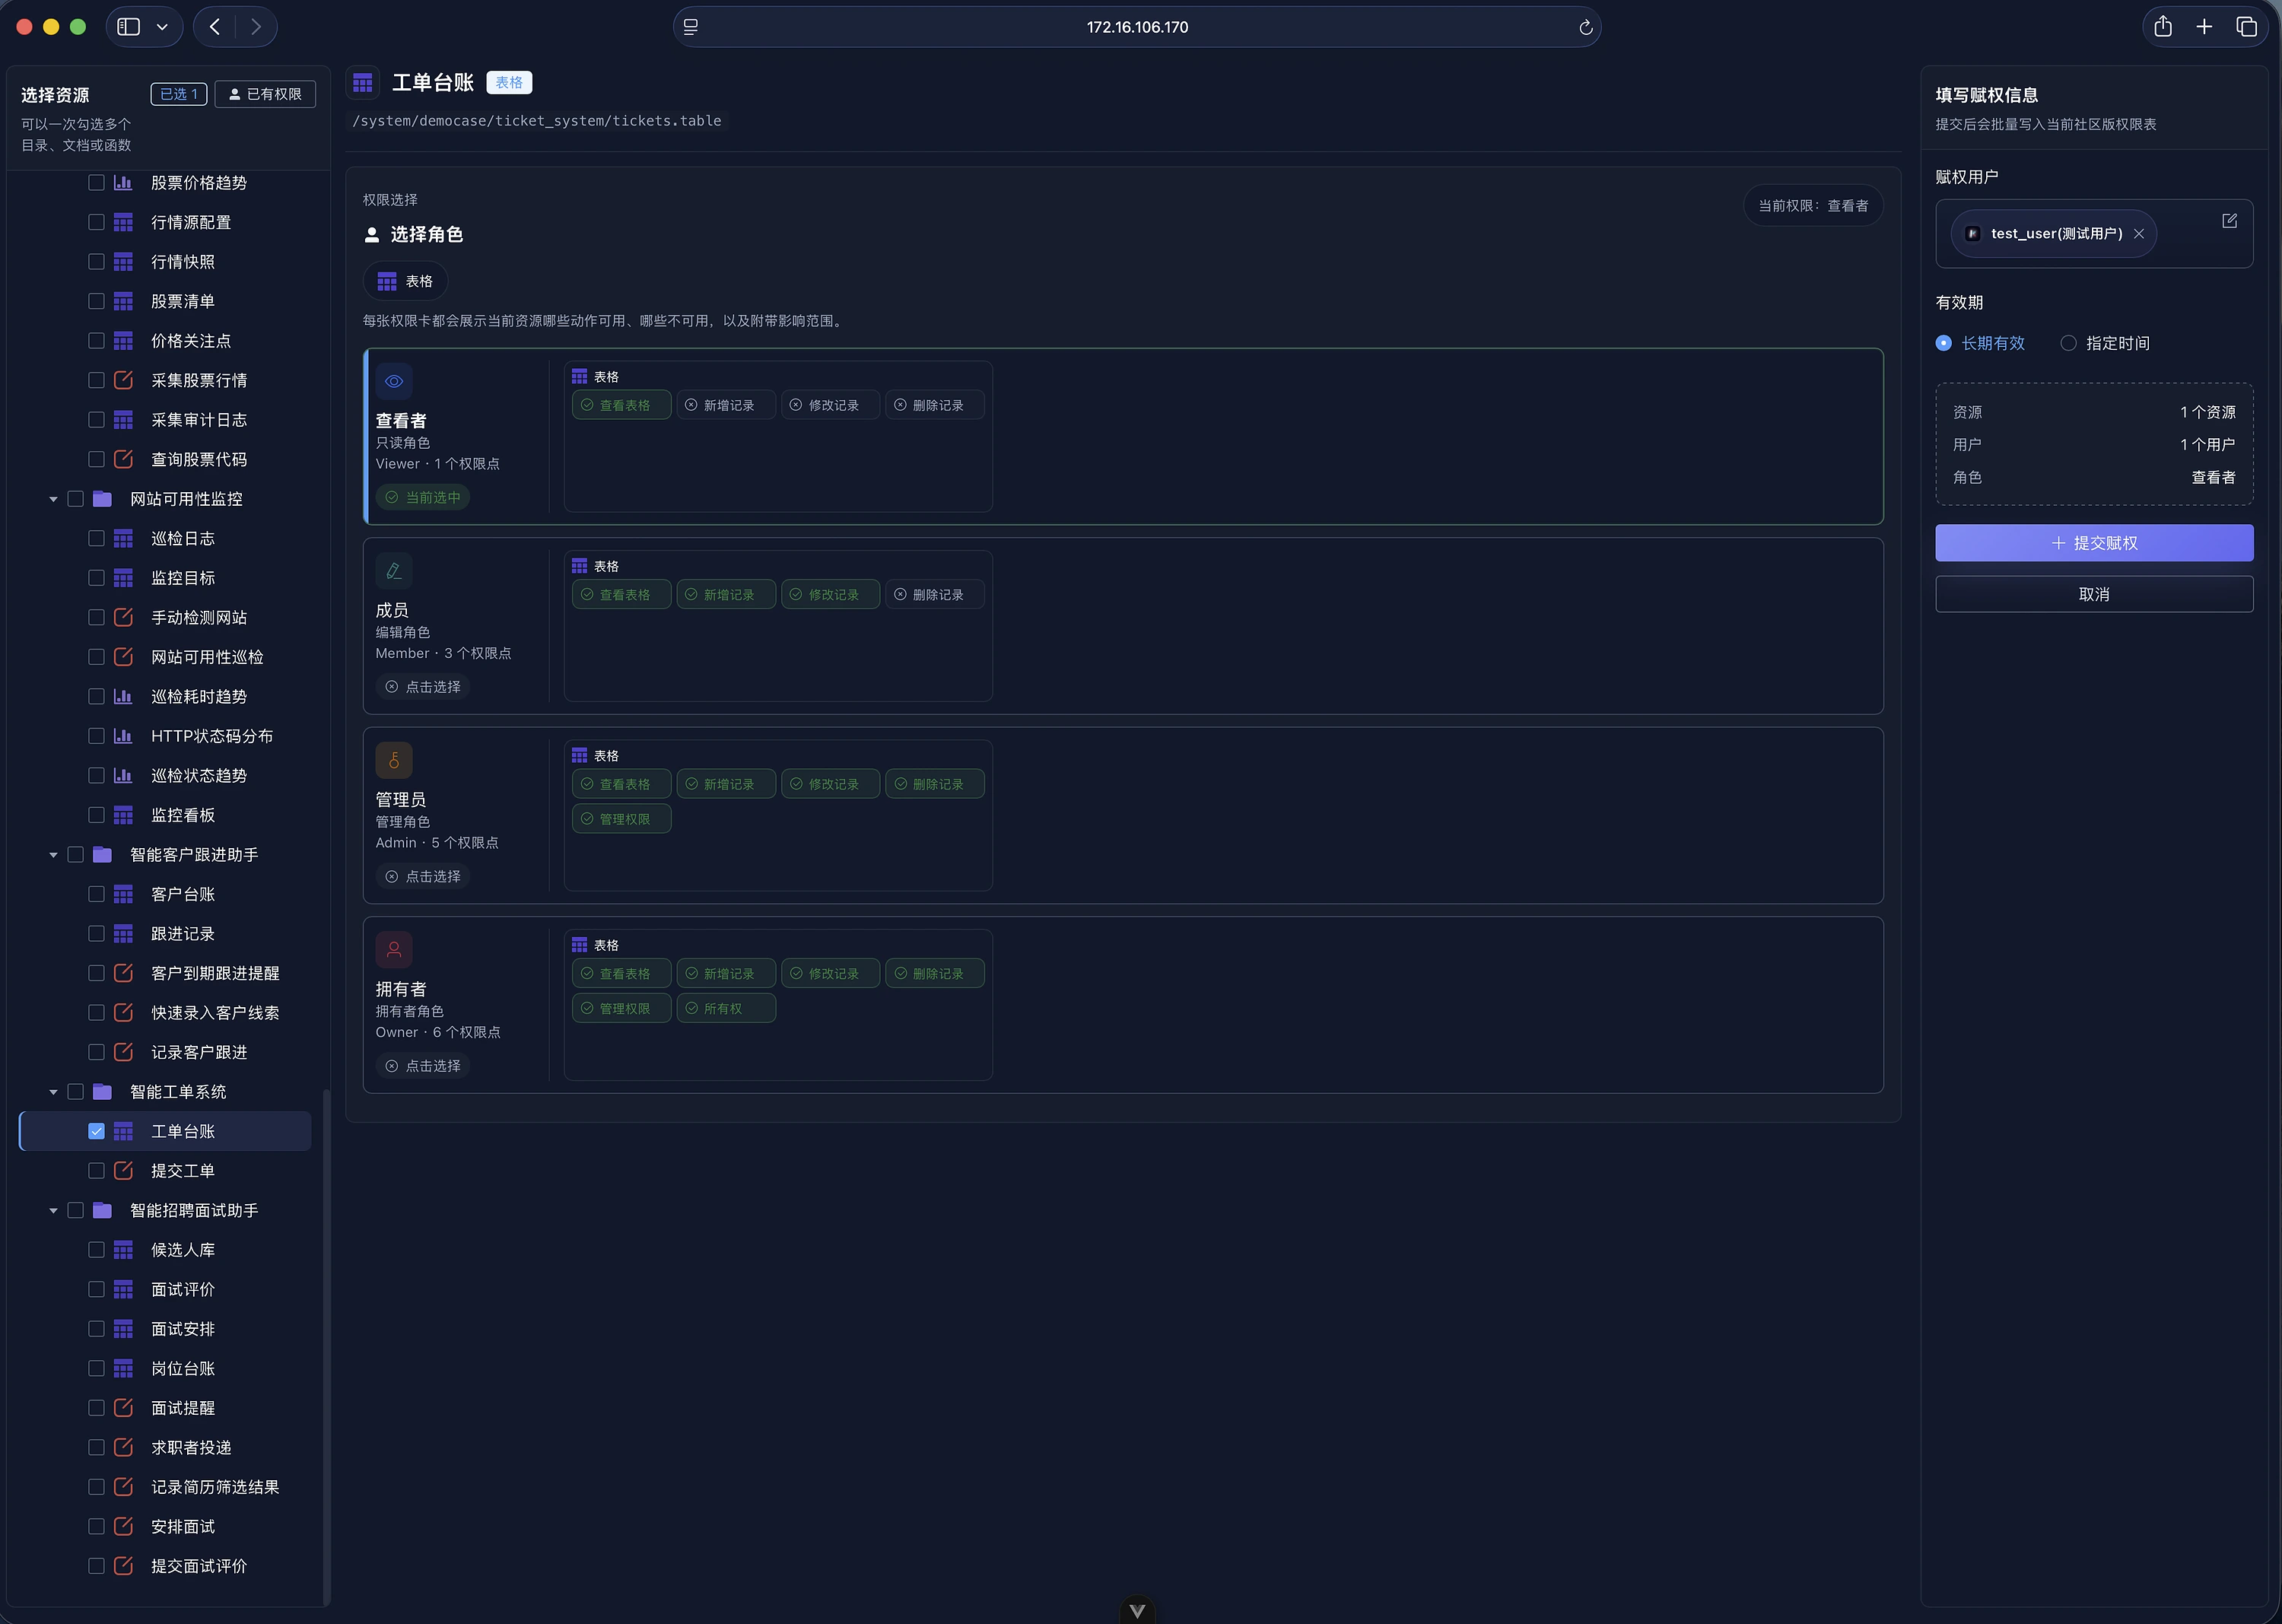The height and width of the screenshot is (1624, 2282).
Task: Click the 已有权限 button
Action: click(x=265, y=94)
